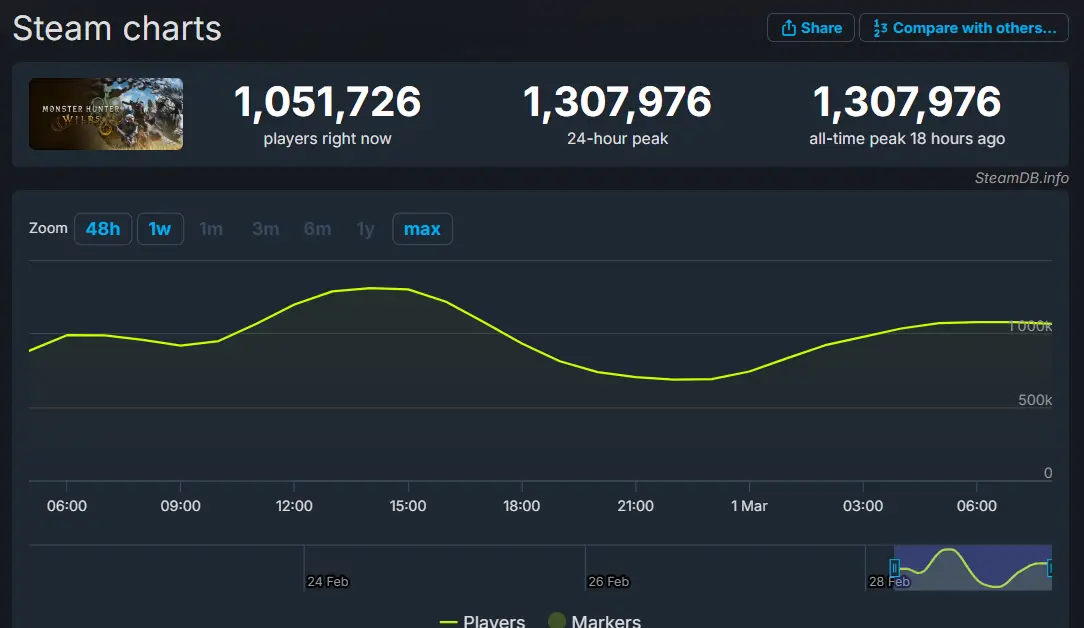Click the 26 Feb navigator label

pyautogui.click(x=608, y=582)
